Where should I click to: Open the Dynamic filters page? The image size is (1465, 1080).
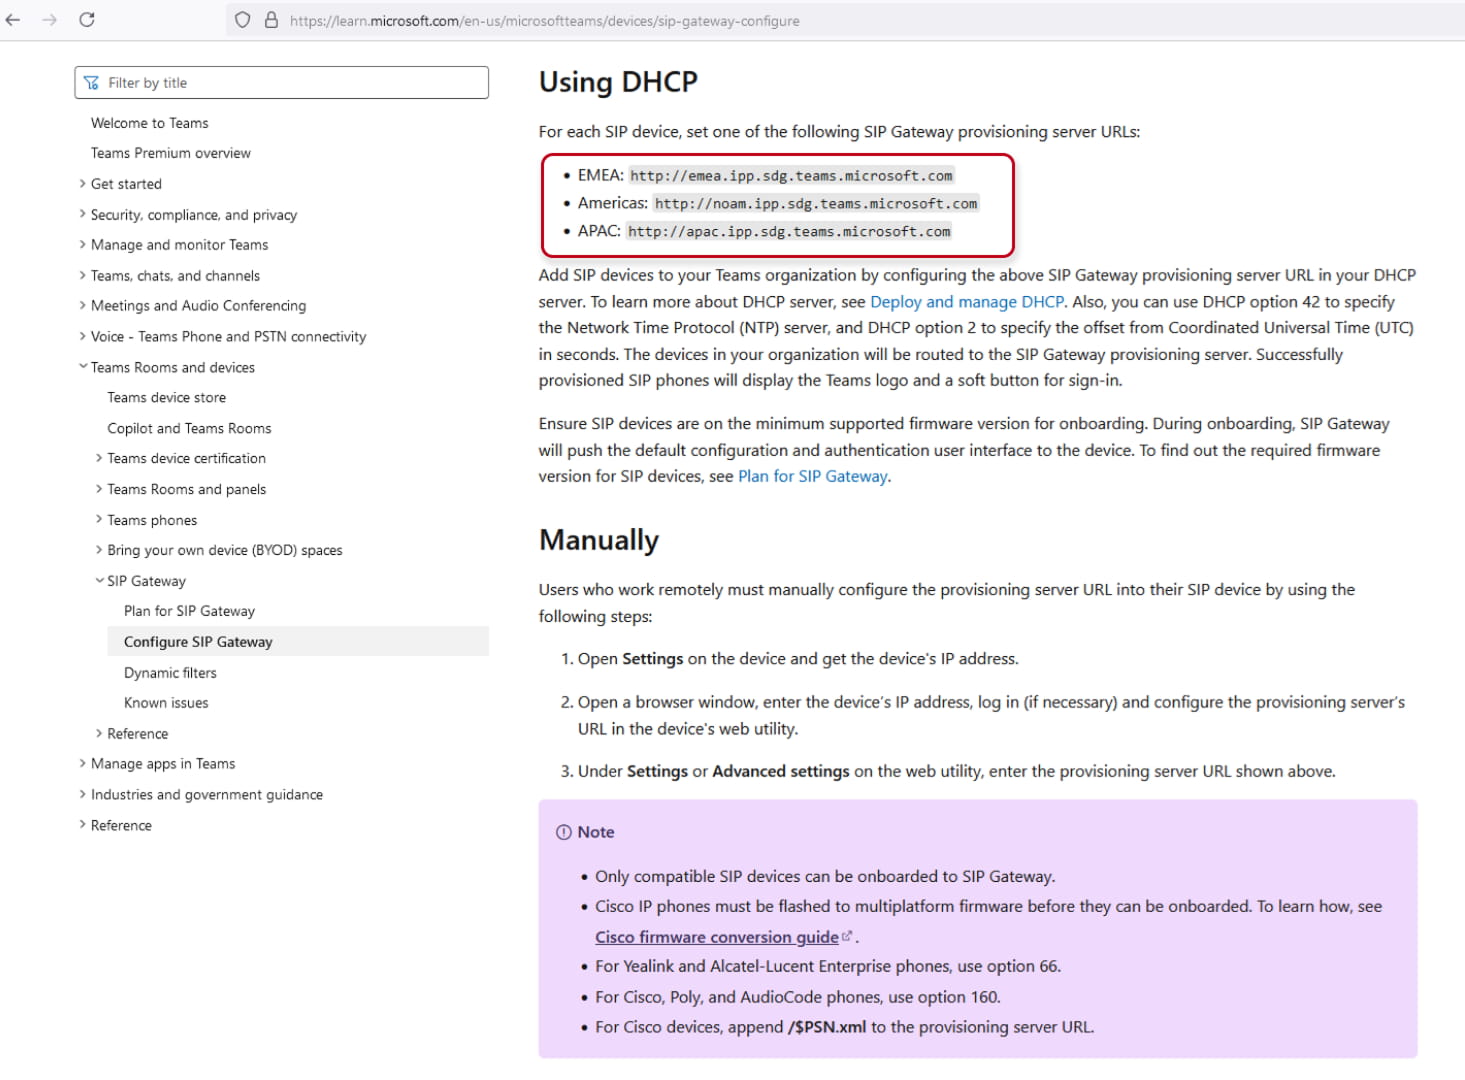[170, 673]
